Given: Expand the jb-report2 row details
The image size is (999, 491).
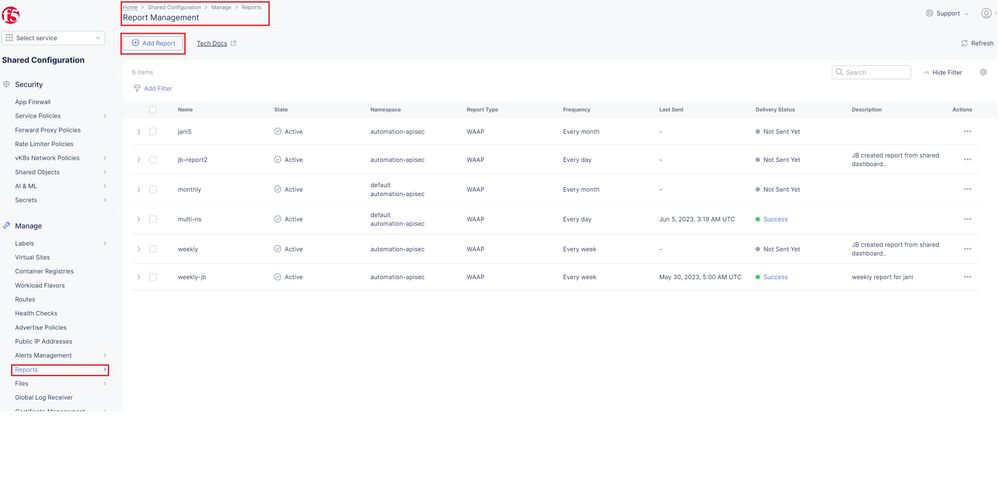Looking at the screenshot, I should (x=138, y=159).
